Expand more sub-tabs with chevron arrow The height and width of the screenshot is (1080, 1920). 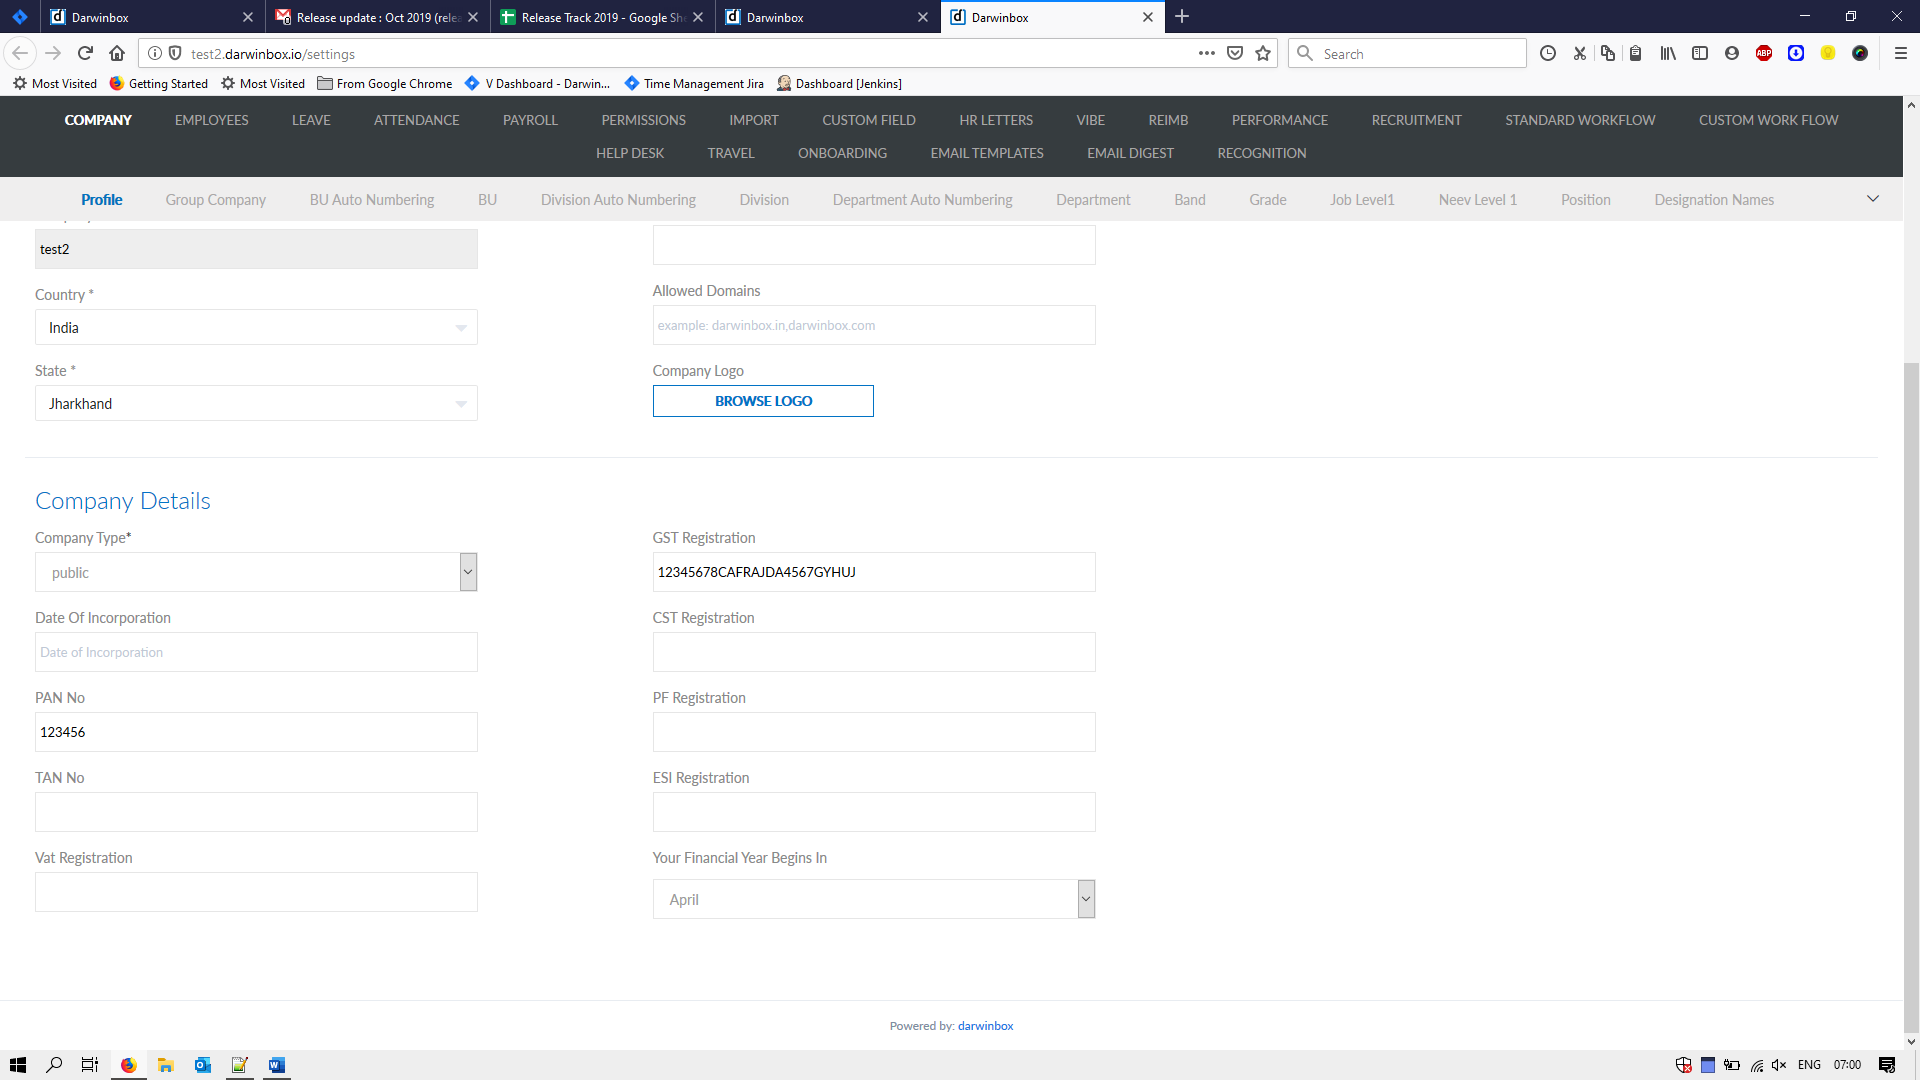pos(1872,199)
